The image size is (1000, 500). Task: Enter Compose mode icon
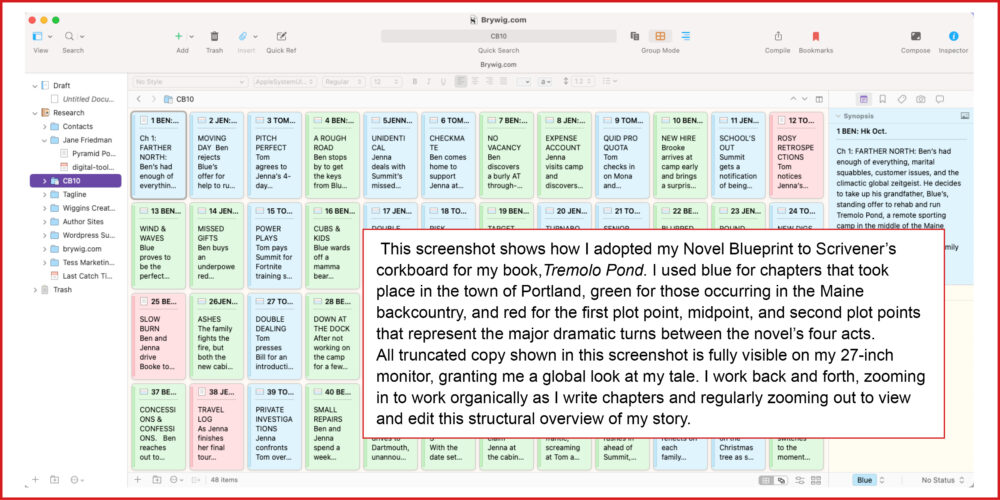coord(916,36)
